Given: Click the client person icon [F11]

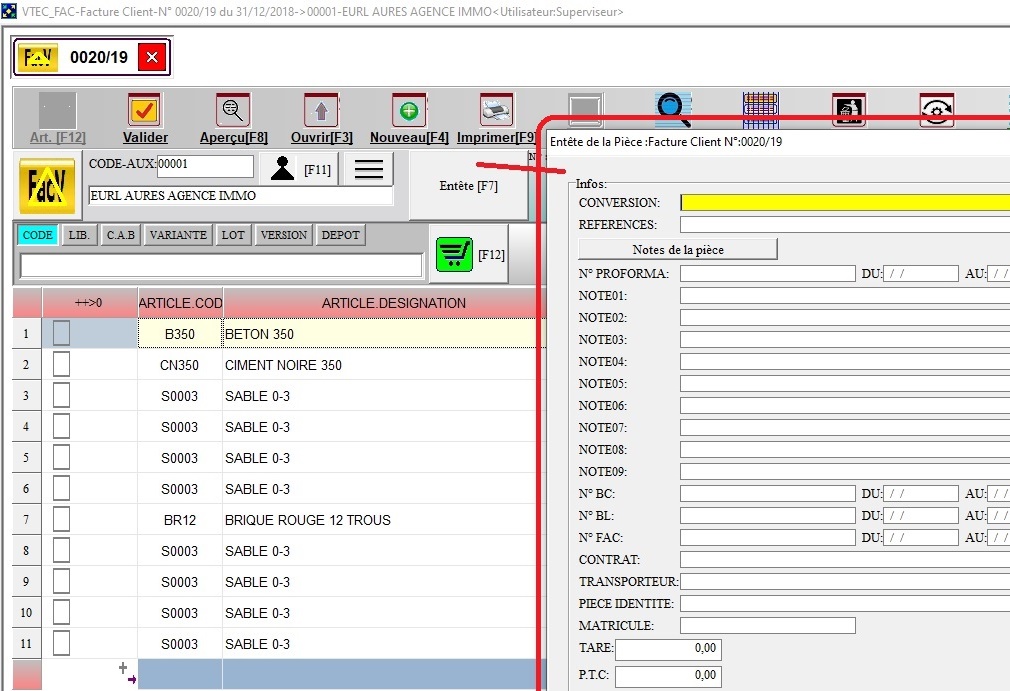Looking at the screenshot, I should [x=283, y=169].
